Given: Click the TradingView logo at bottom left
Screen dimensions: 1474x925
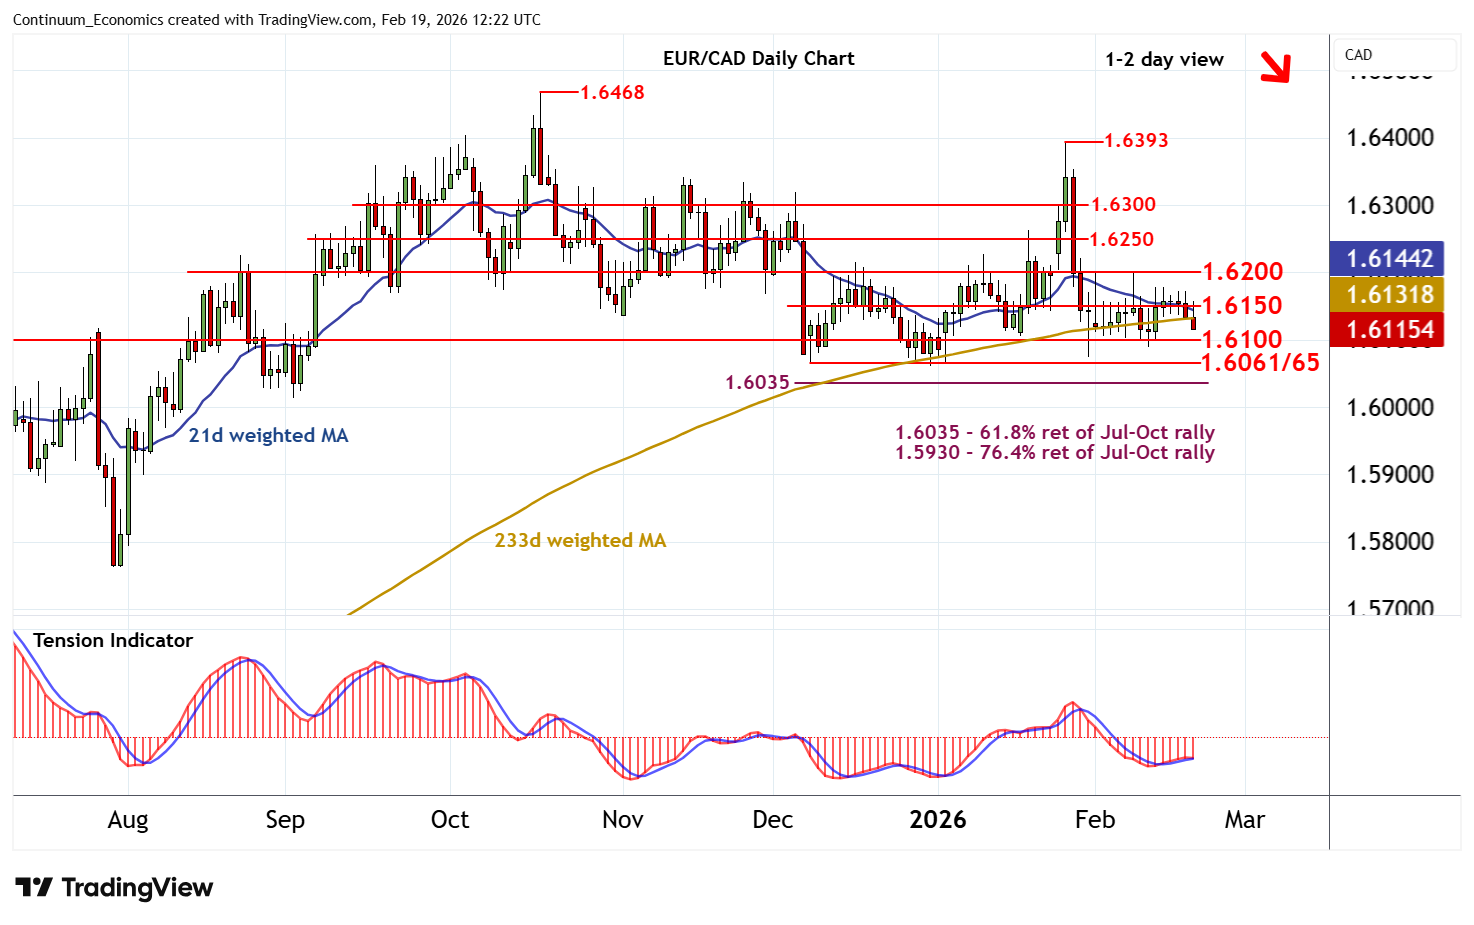Looking at the screenshot, I should (114, 888).
